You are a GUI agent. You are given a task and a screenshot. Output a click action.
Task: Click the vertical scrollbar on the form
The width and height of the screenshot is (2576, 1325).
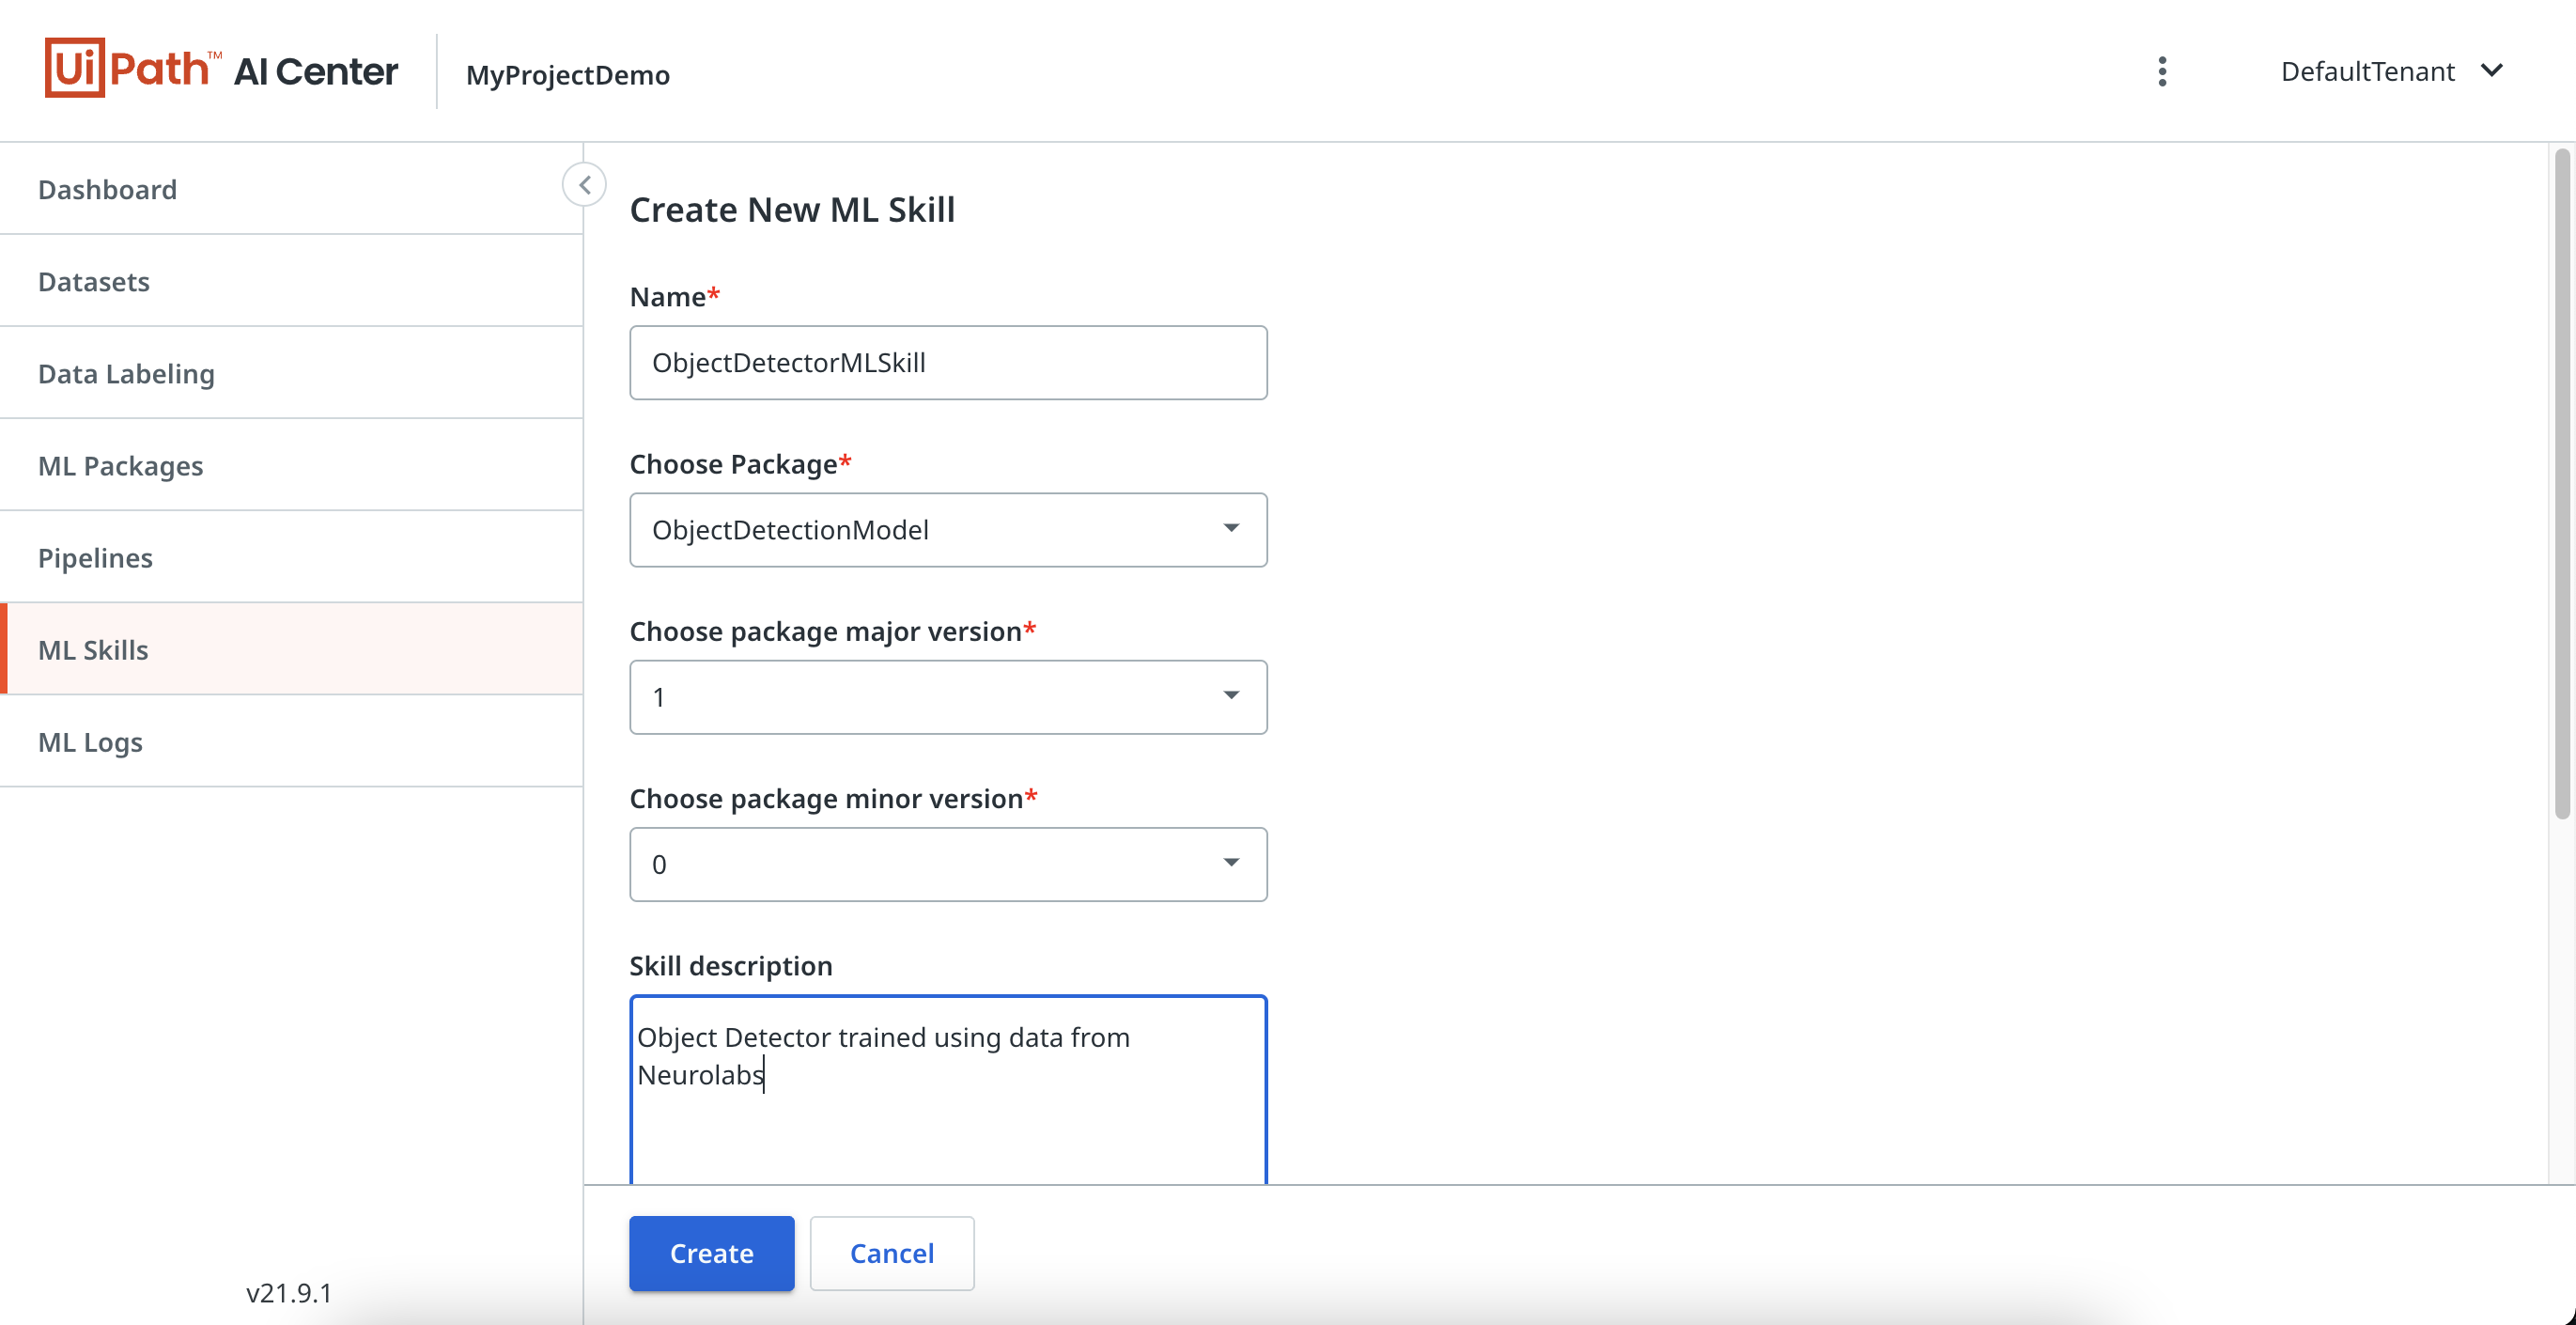point(2562,483)
